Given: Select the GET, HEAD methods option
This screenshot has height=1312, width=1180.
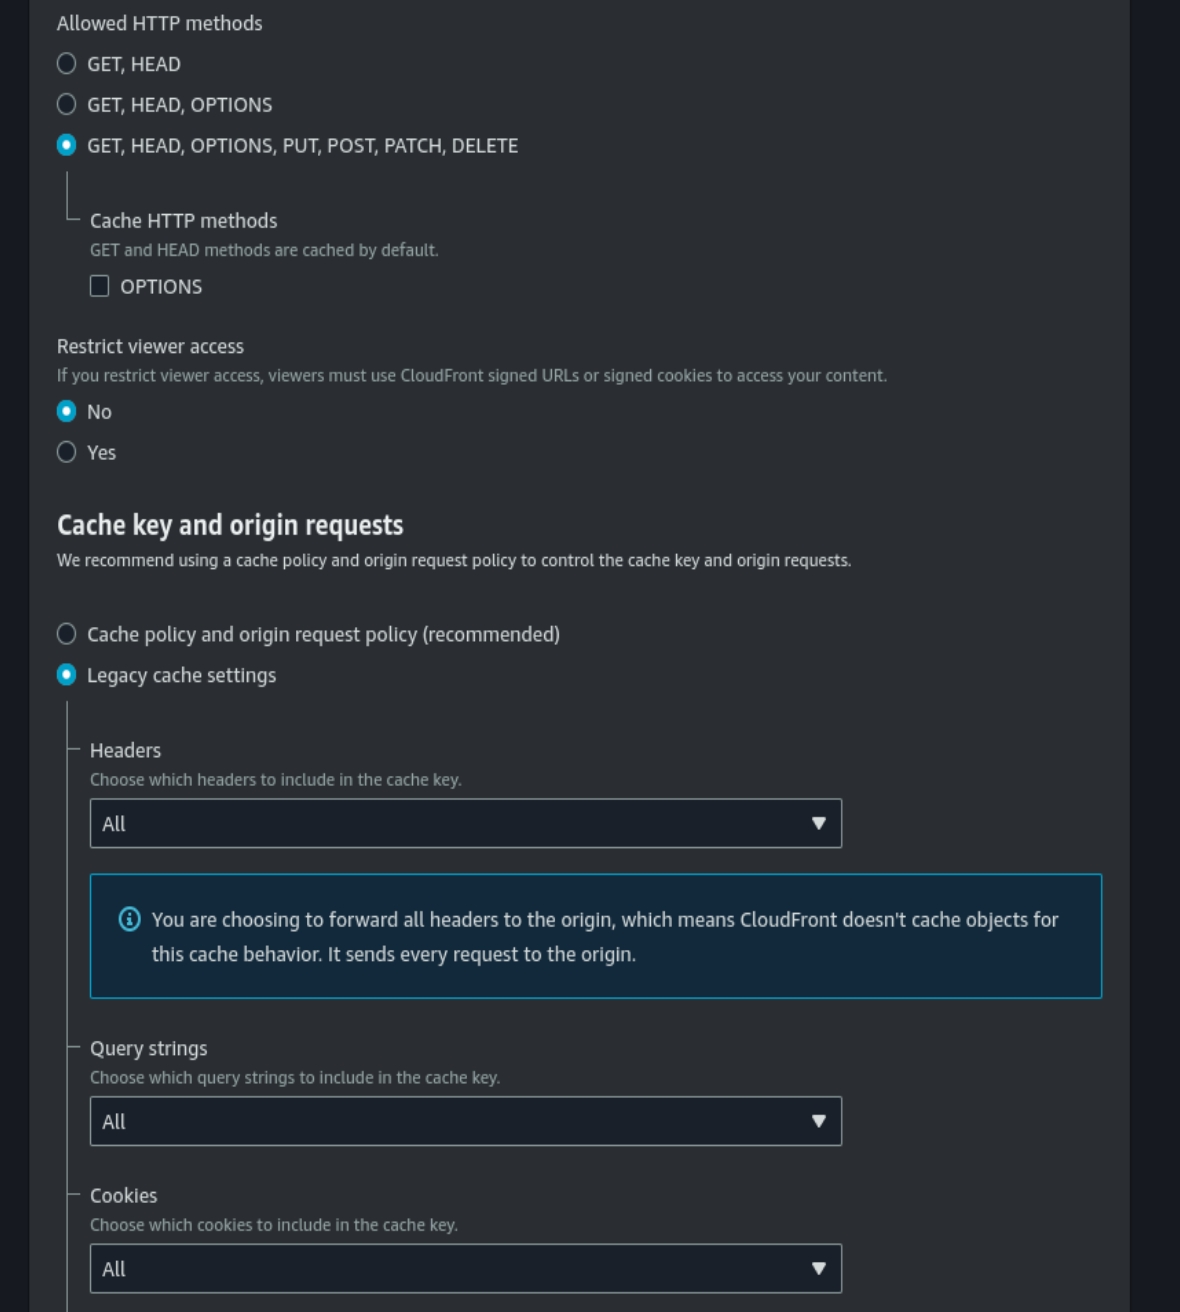Looking at the screenshot, I should pyautogui.click(x=67, y=64).
